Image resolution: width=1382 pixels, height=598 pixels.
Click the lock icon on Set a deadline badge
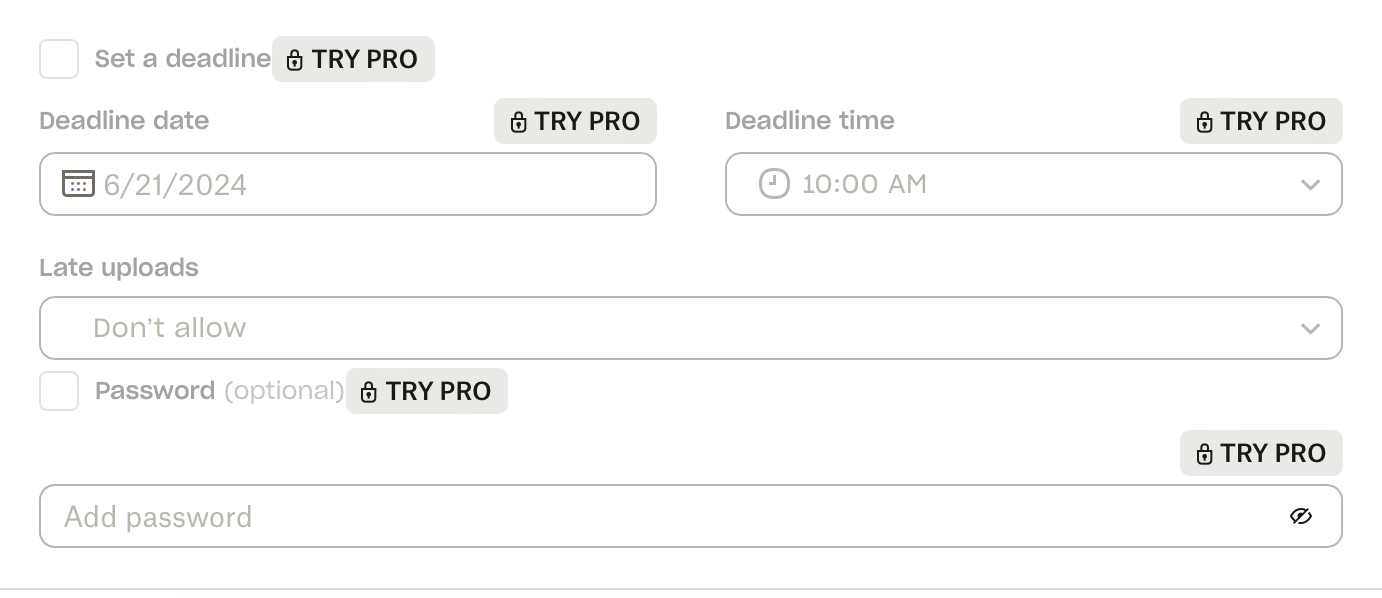point(294,60)
